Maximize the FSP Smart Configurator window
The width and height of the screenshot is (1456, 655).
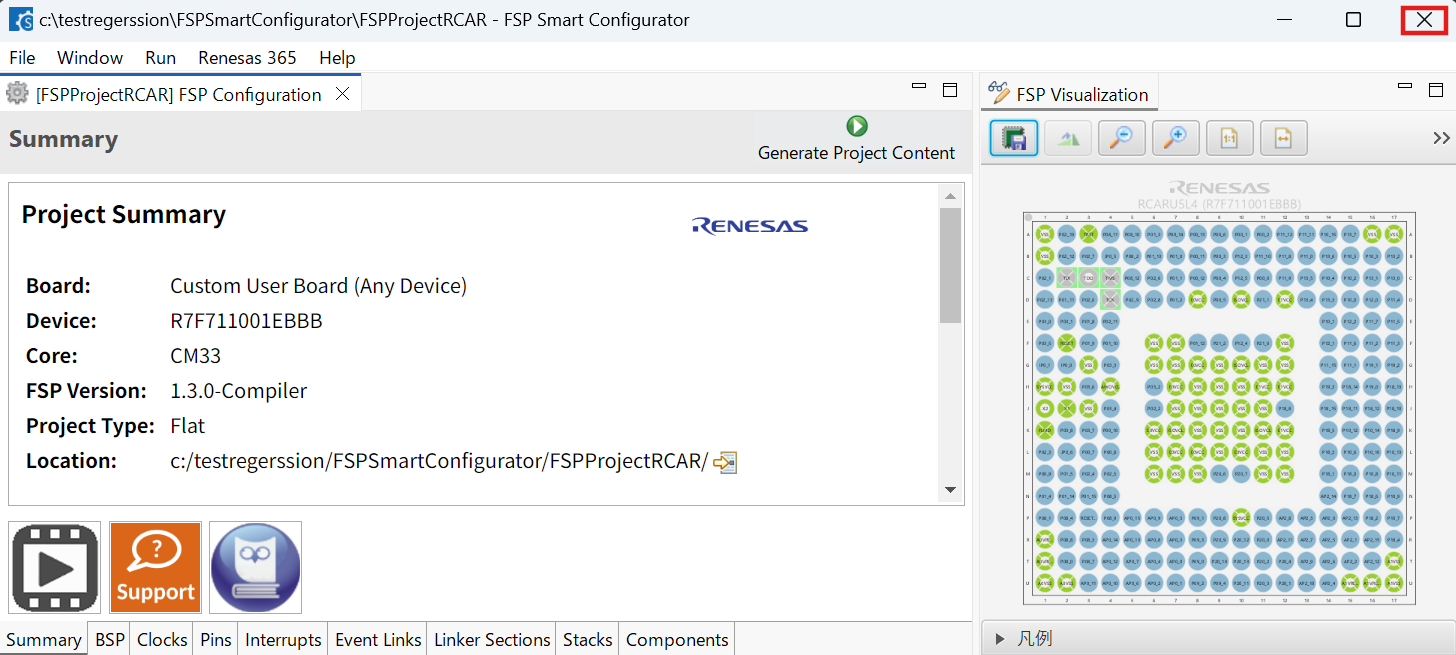(1353, 20)
